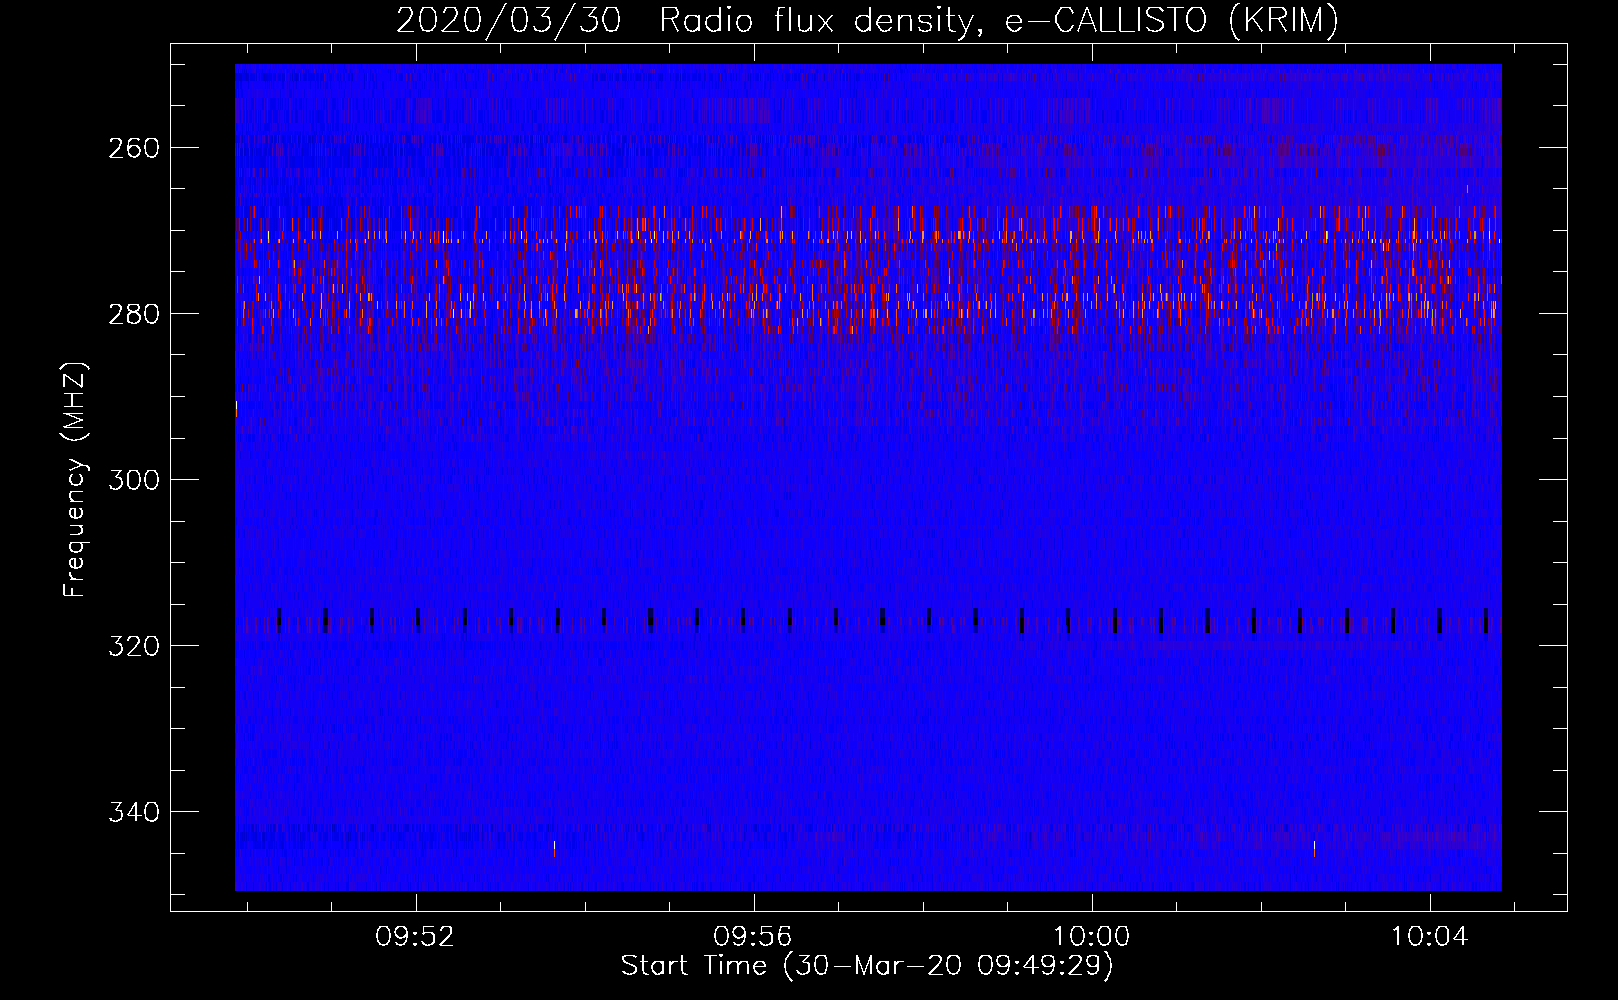Click the 09:52 time tick label

[415, 937]
